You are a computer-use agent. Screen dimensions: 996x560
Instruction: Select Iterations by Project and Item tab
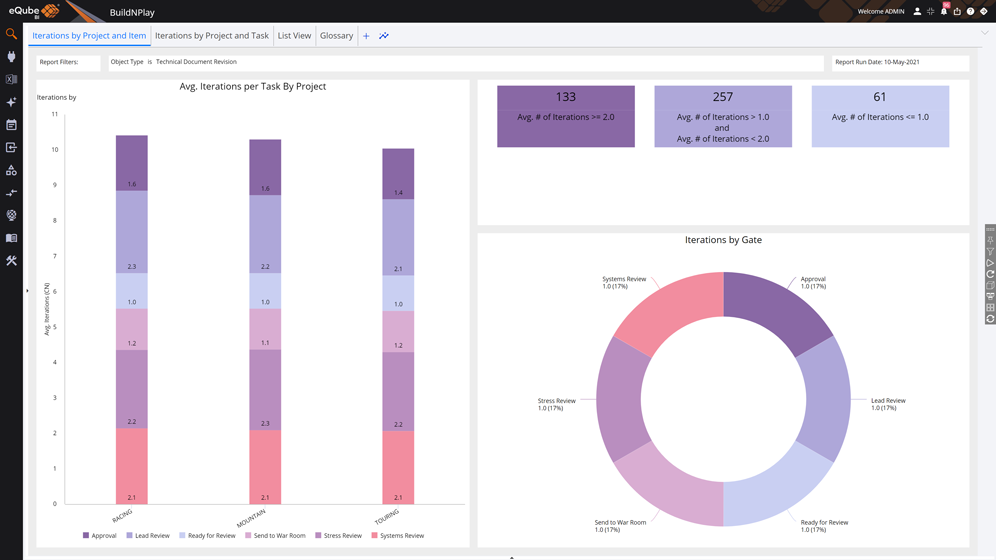pos(89,36)
